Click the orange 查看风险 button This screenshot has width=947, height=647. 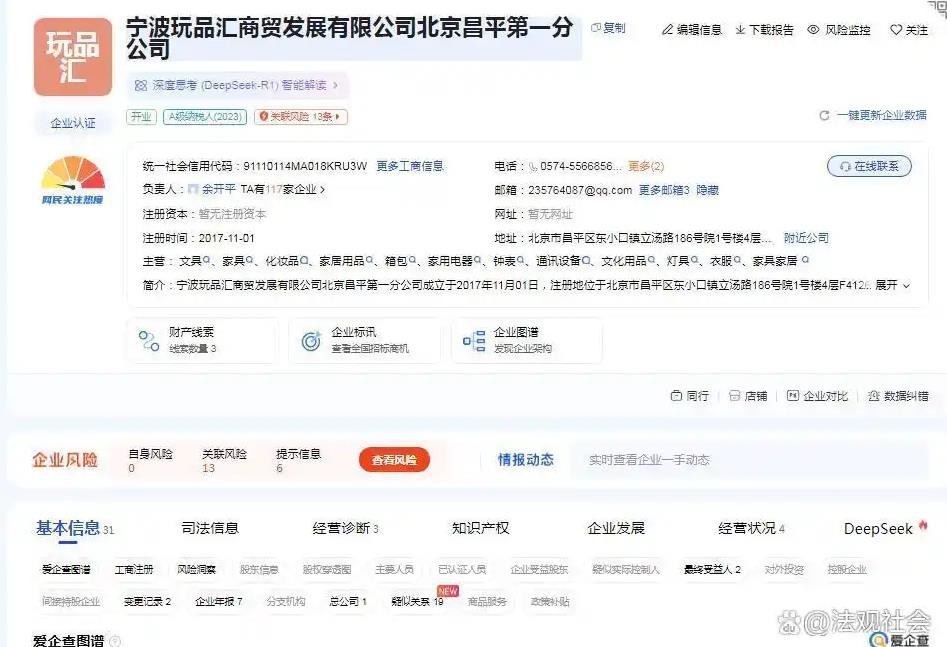click(x=394, y=460)
